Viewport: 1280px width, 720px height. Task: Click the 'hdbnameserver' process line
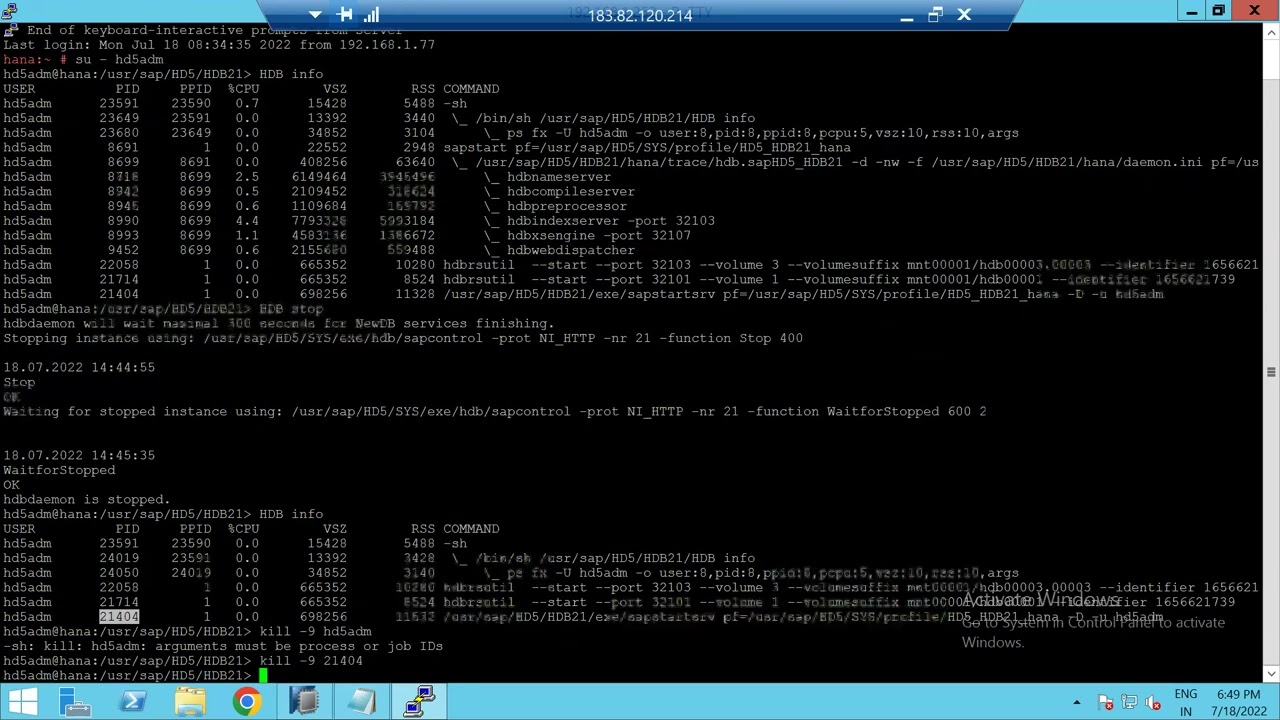(x=559, y=177)
